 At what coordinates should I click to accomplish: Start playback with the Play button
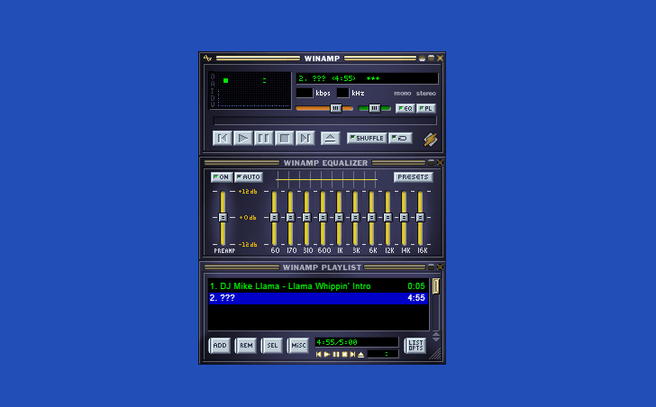pyautogui.click(x=243, y=138)
